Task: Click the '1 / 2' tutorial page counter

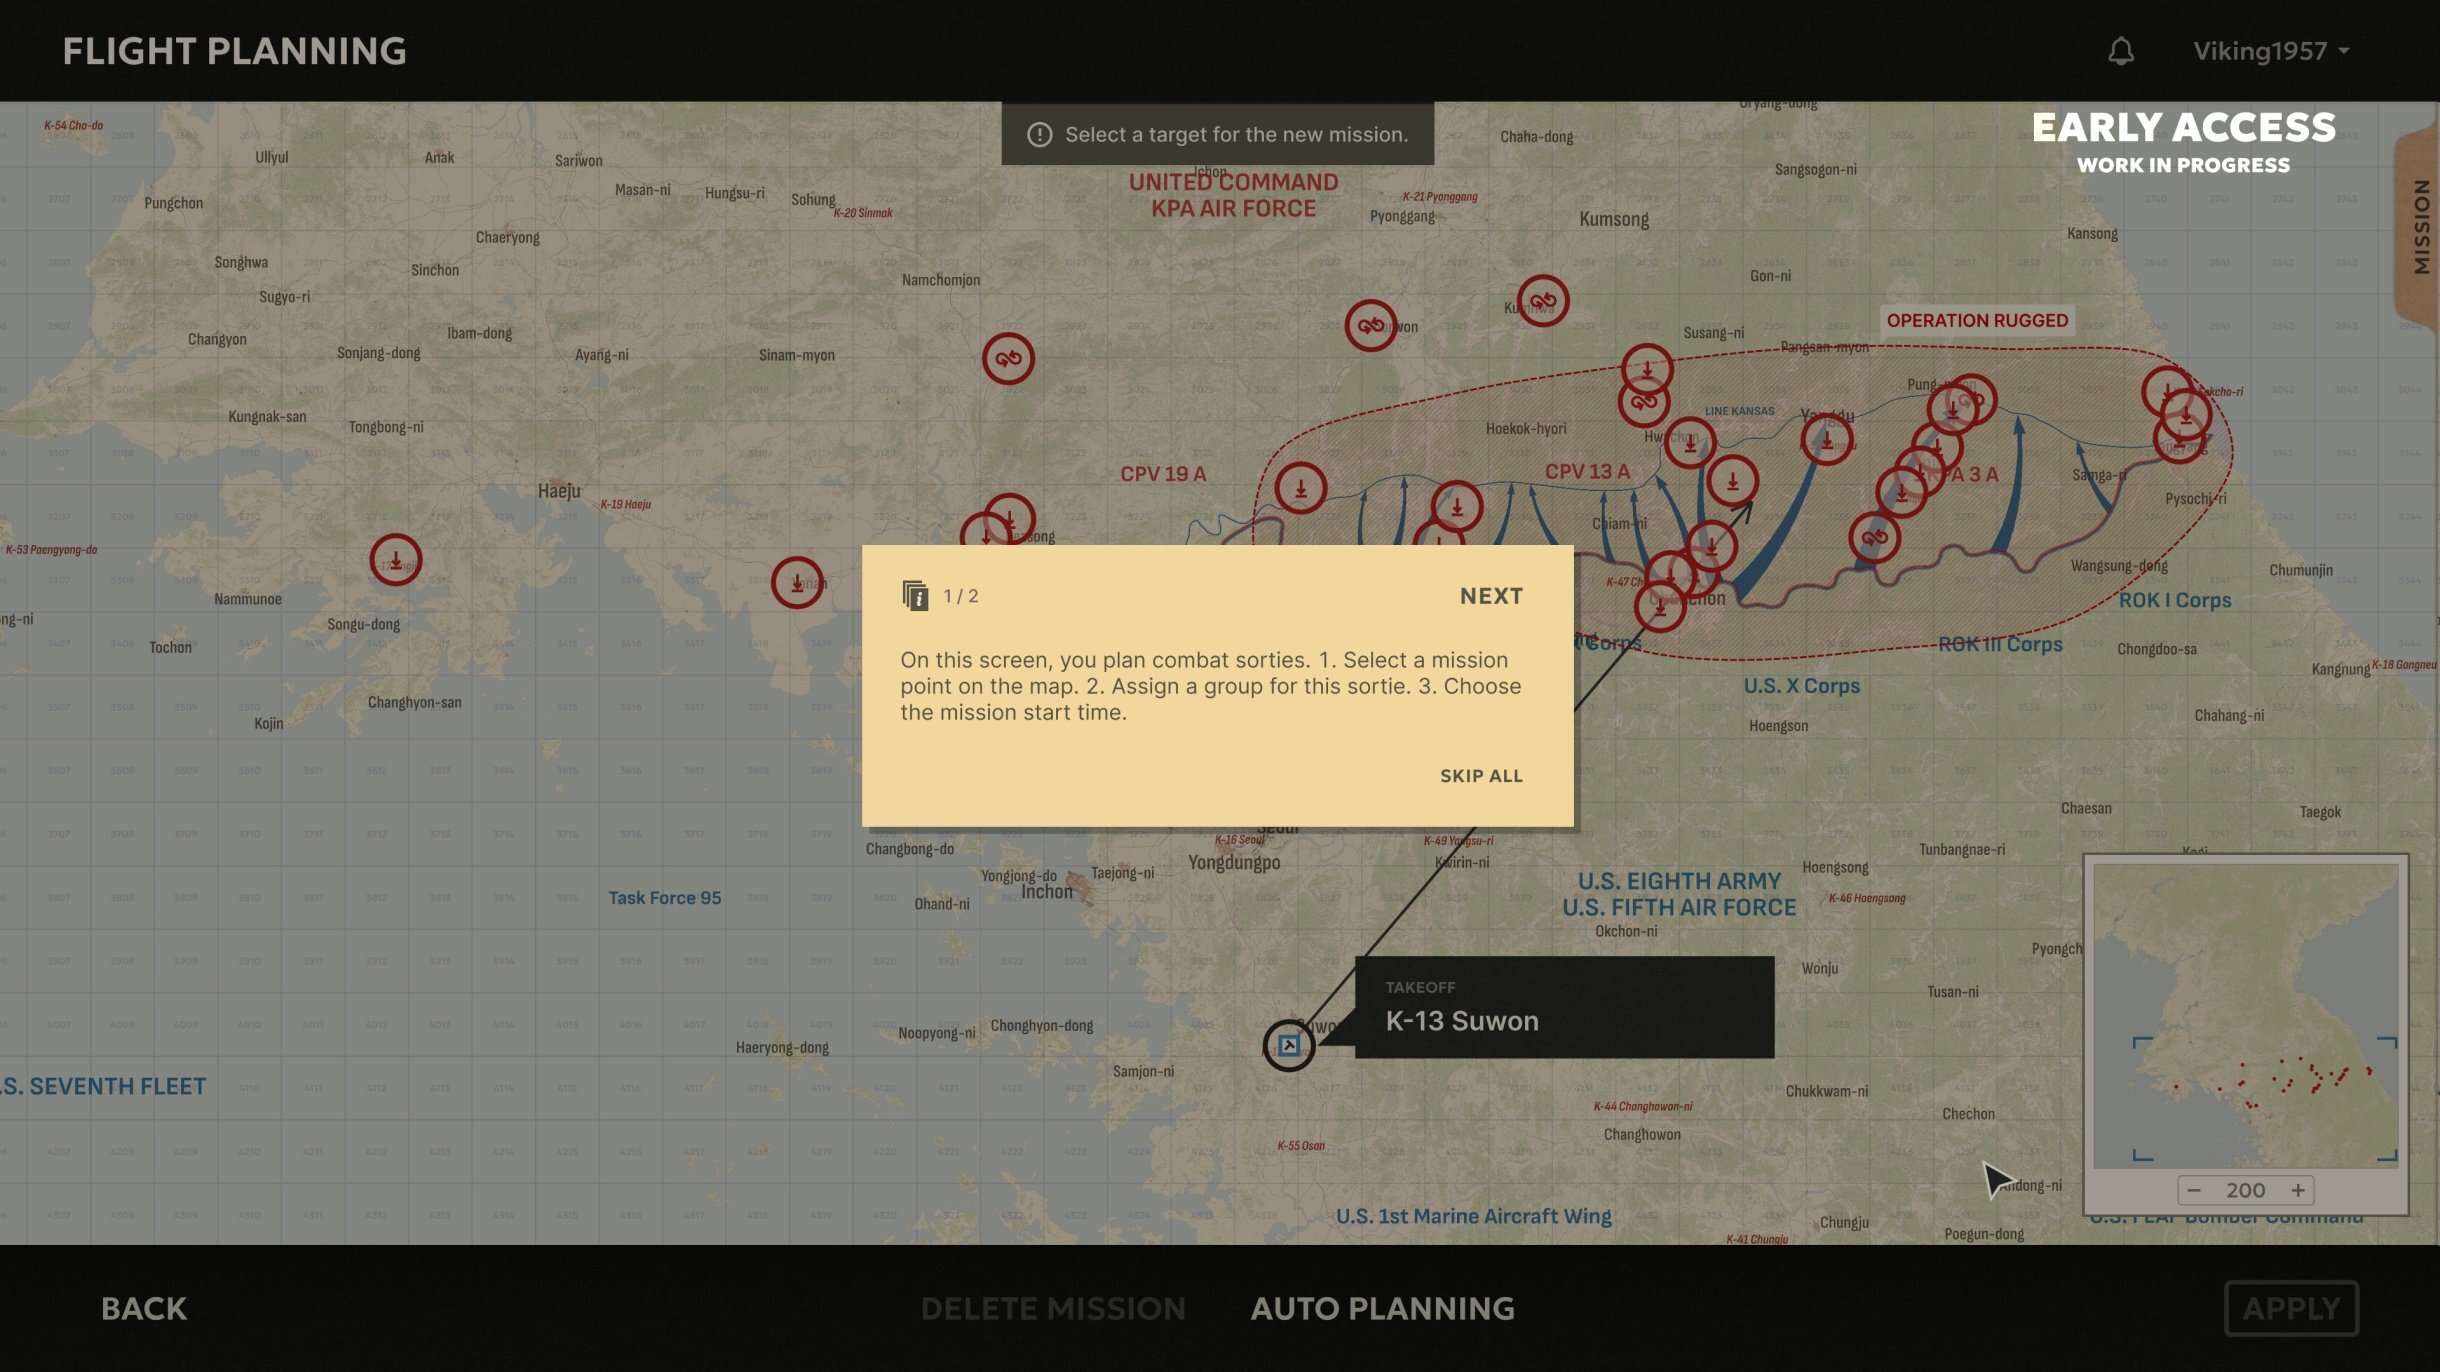Action: pyautogui.click(x=960, y=596)
